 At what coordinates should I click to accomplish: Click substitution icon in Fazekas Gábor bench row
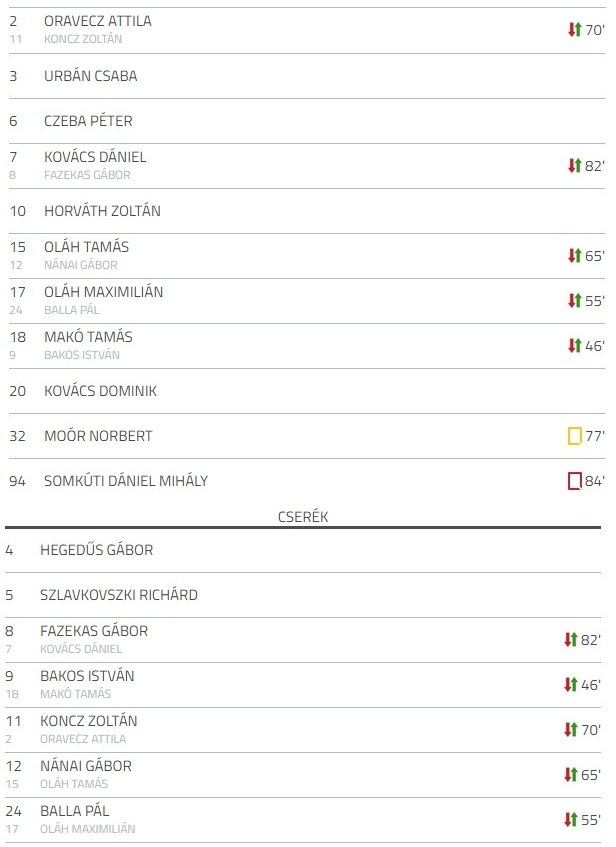point(571,640)
